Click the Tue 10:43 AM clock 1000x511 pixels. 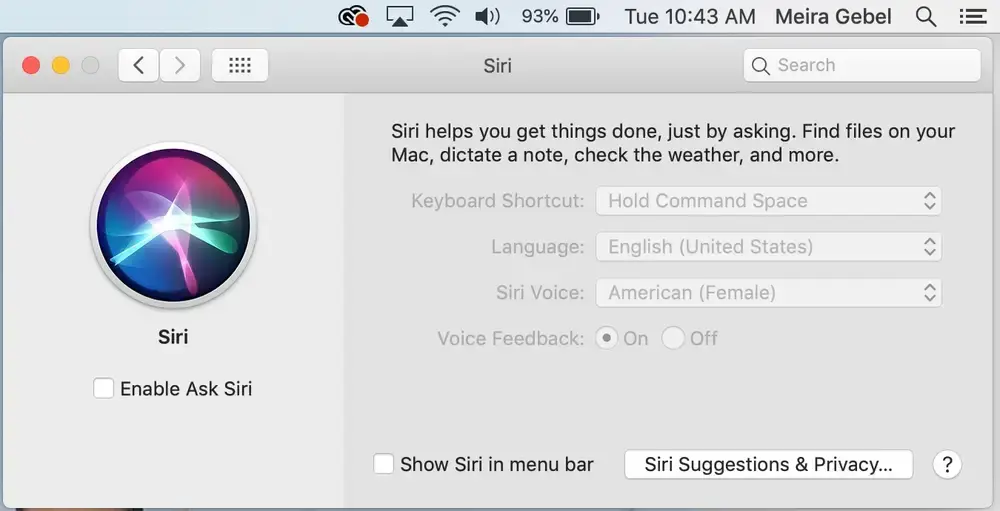[690, 16]
